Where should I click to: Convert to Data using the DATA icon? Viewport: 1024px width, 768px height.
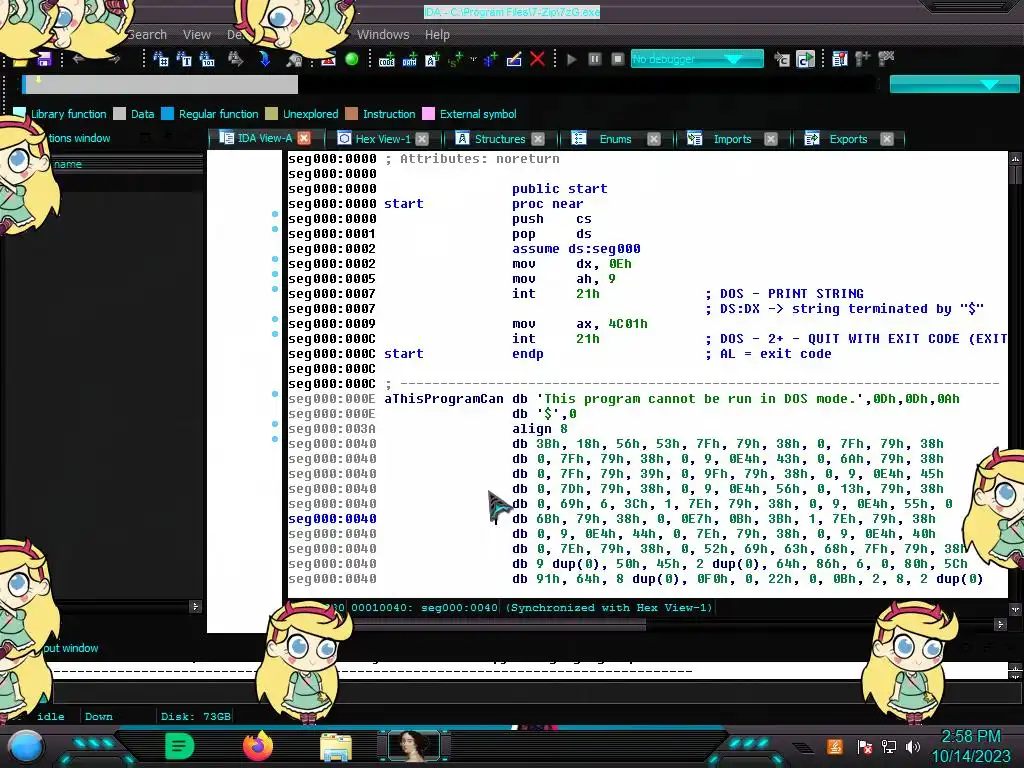click(x=409, y=59)
